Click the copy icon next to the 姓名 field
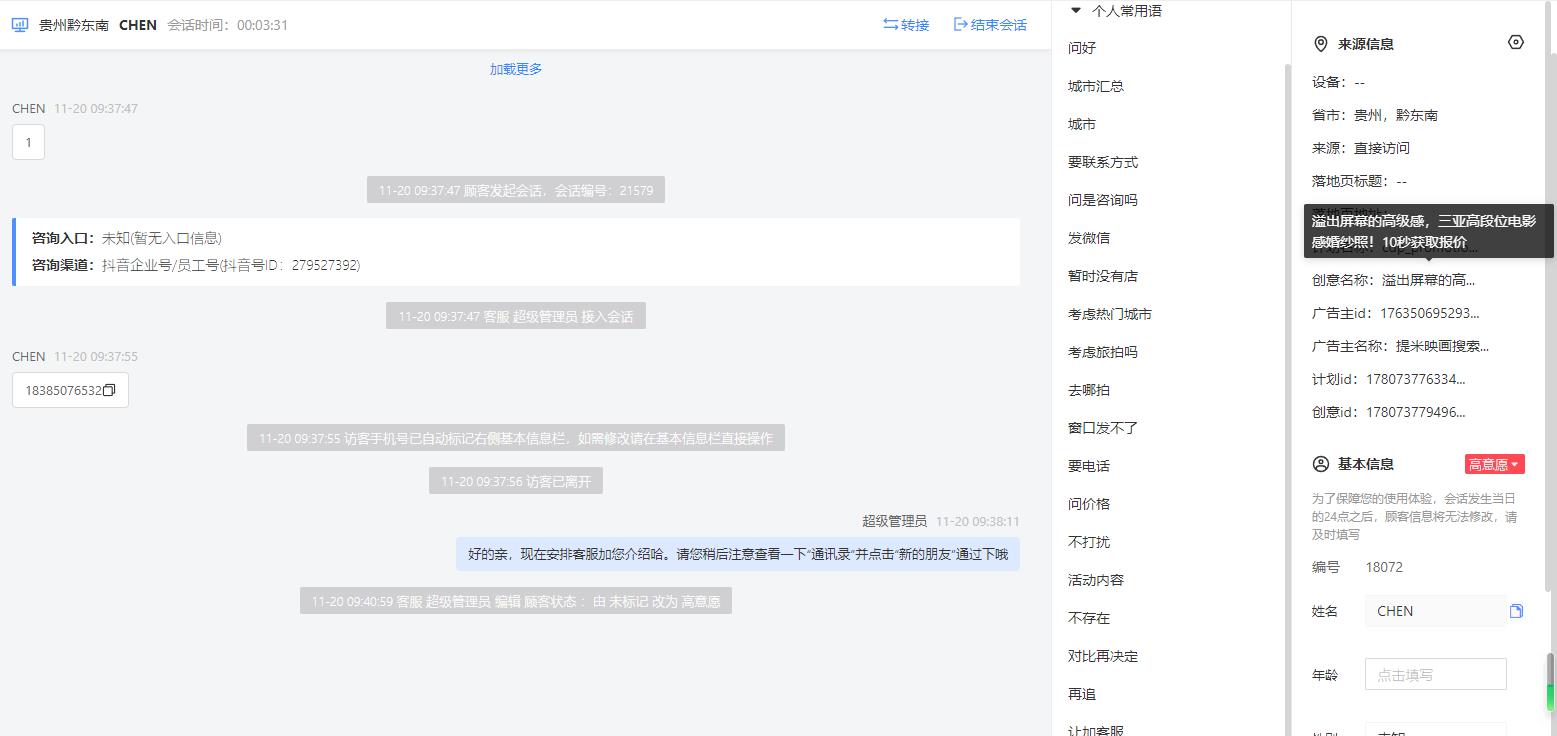Viewport: 1557px width, 736px height. coord(1516,611)
